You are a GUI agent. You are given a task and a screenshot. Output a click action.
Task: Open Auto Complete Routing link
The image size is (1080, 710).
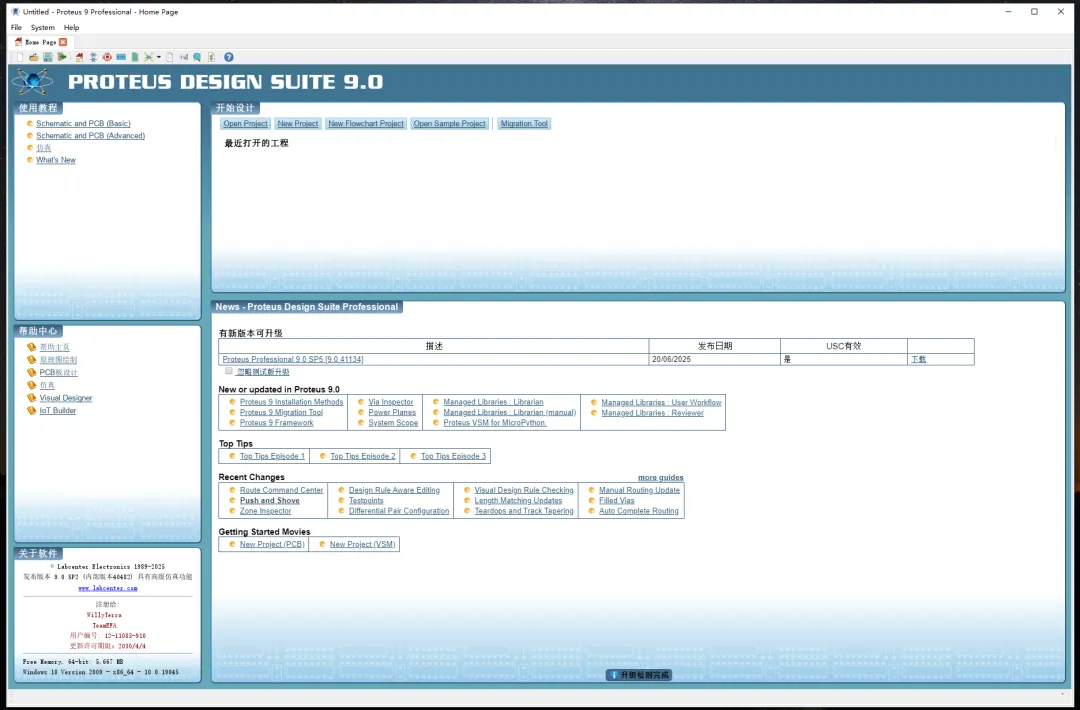point(638,511)
